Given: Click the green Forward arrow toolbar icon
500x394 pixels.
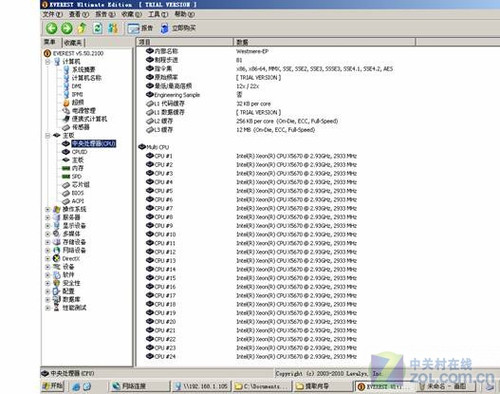Looking at the screenshot, I should pyautogui.click(x=66, y=28).
